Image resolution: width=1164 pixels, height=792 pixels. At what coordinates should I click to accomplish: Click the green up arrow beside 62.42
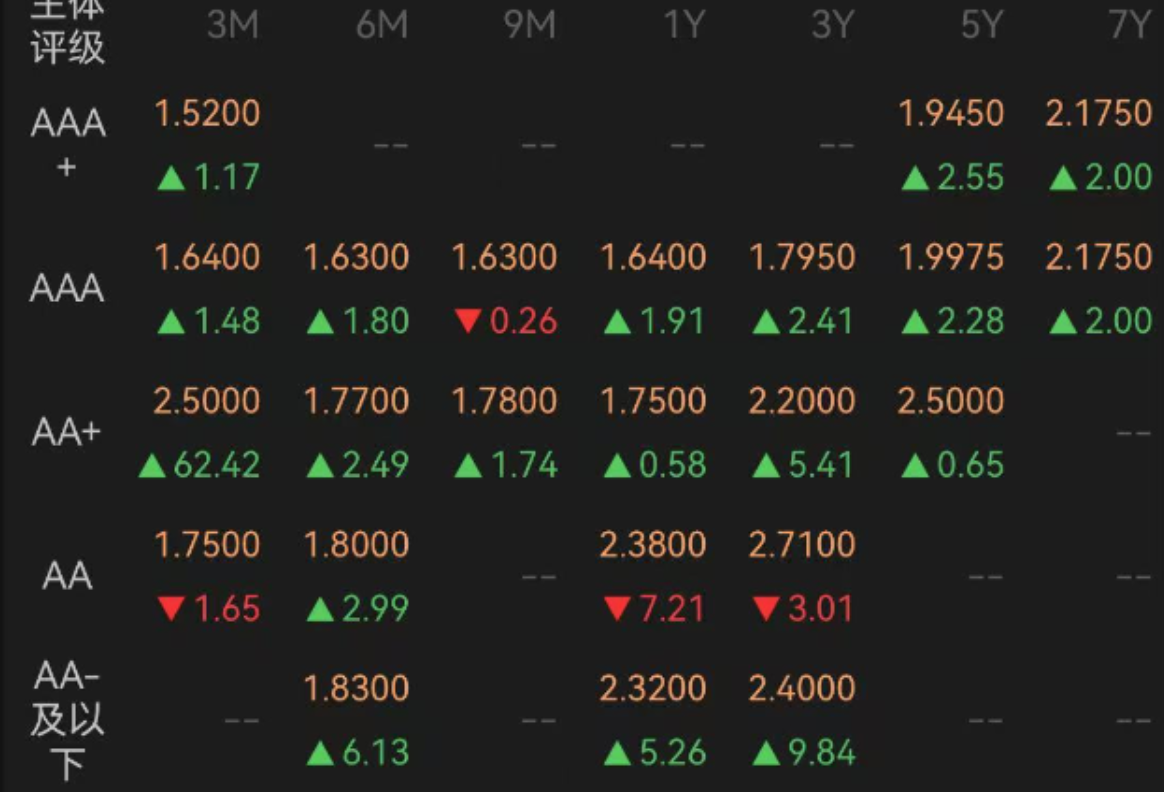pyautogui.click(x=152, y=465)
